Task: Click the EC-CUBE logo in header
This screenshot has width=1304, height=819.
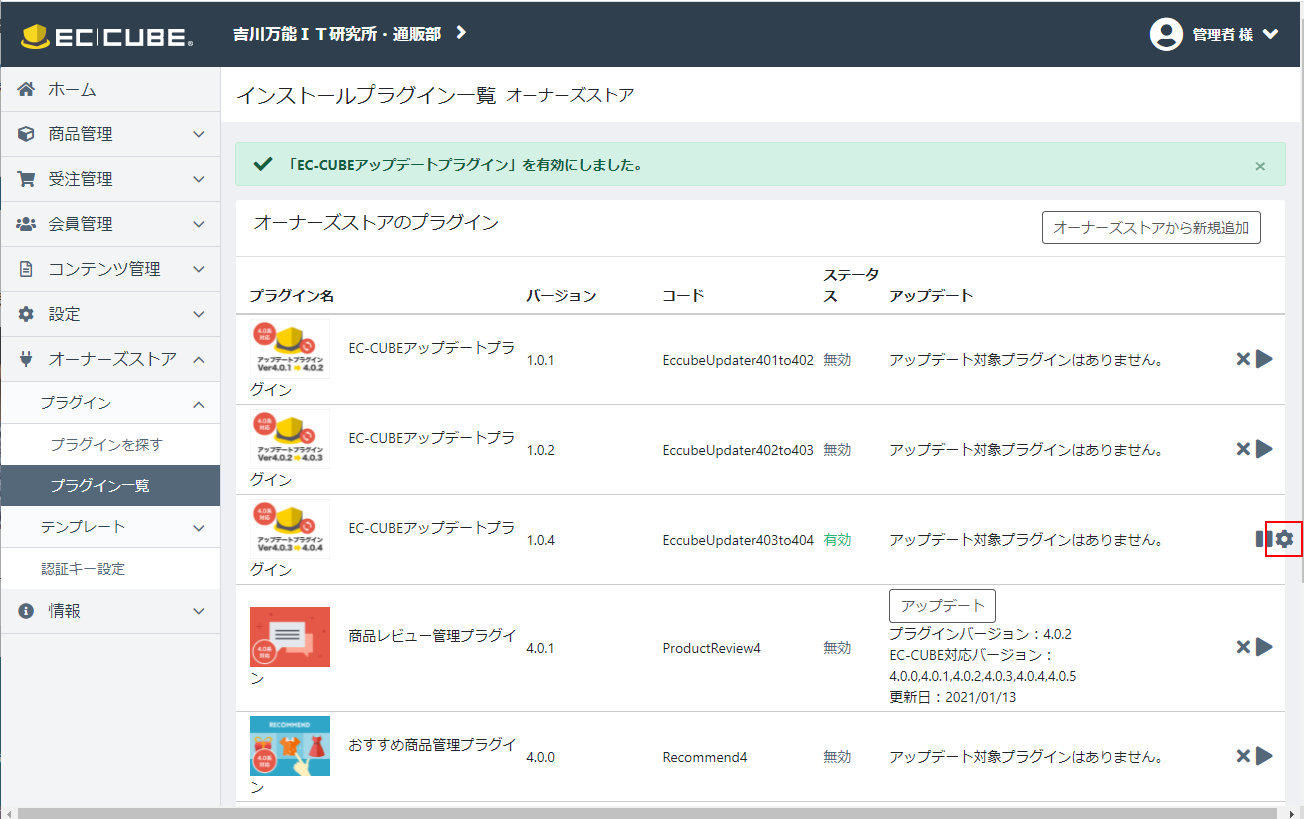Action: point(107,36)
